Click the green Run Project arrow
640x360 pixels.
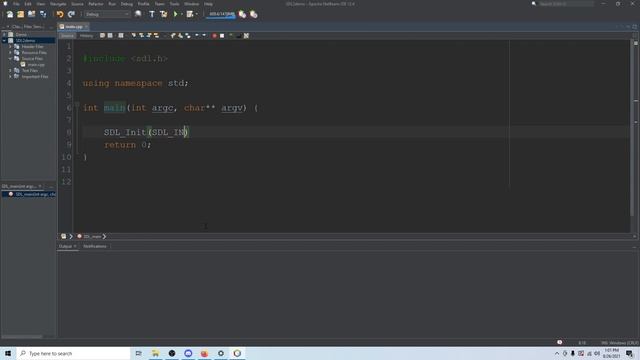[176, 14]
